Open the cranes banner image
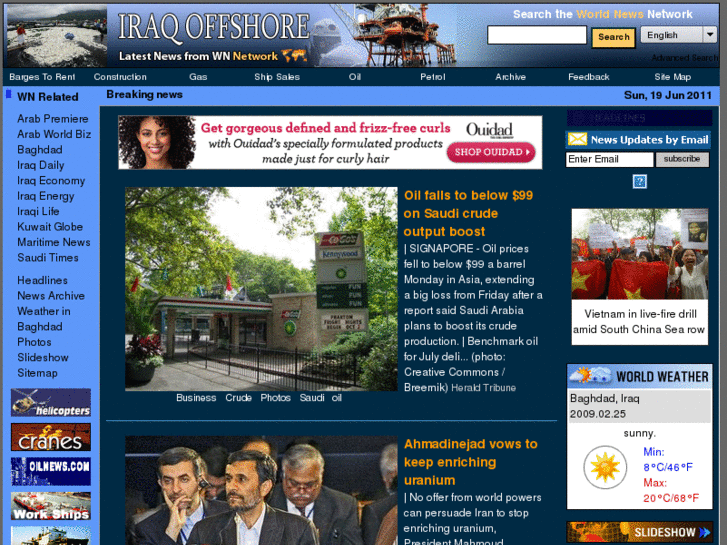727x545 pixels. [x=51, y=437]
